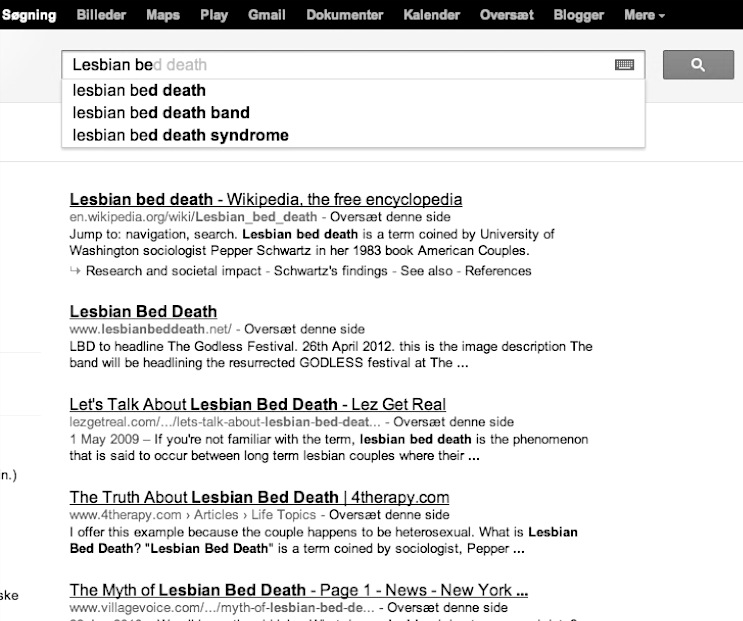Go to Gmail in top bar
The image size is (743, 621).
267,15
